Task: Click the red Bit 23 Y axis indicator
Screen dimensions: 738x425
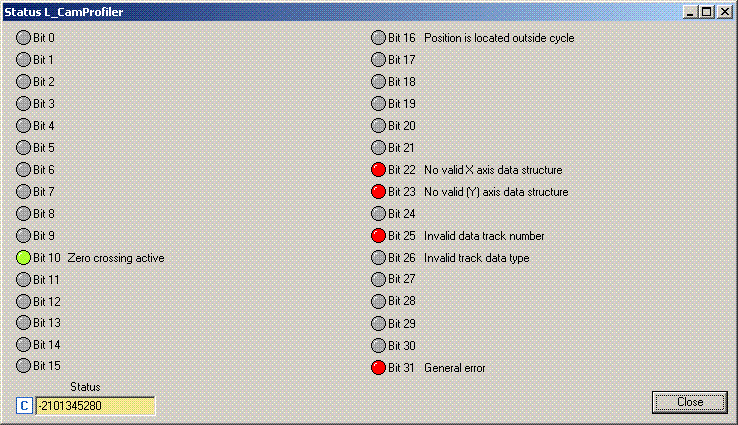Action: pos(379,192)
